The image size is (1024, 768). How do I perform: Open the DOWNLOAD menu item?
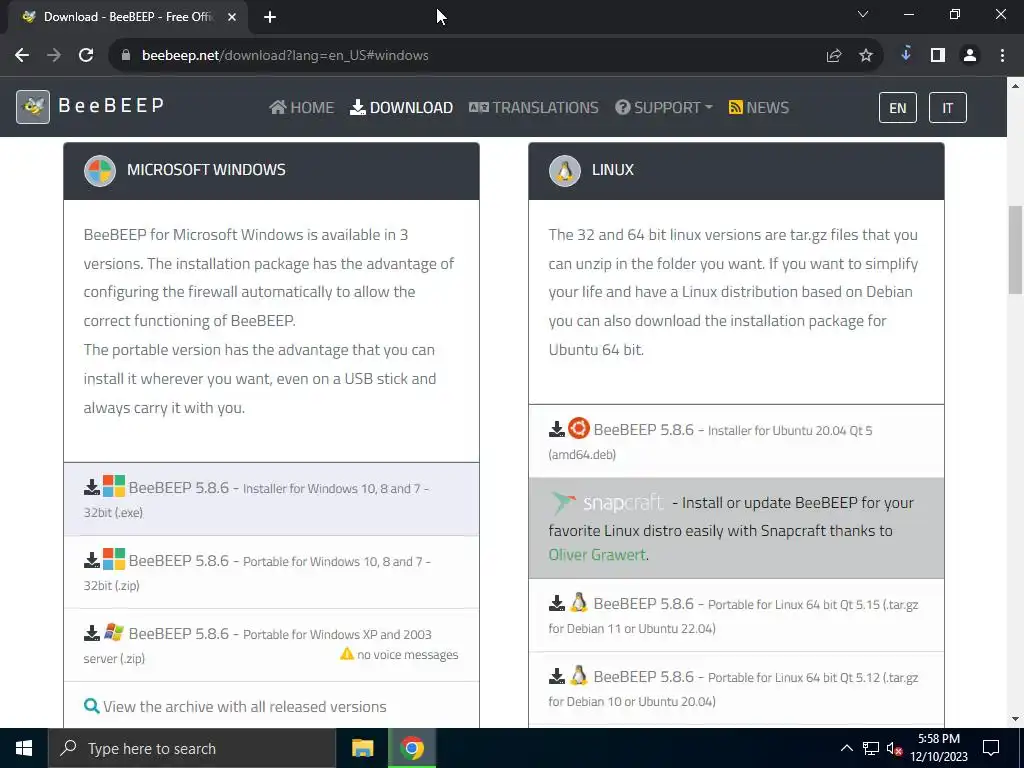point(402,108)
